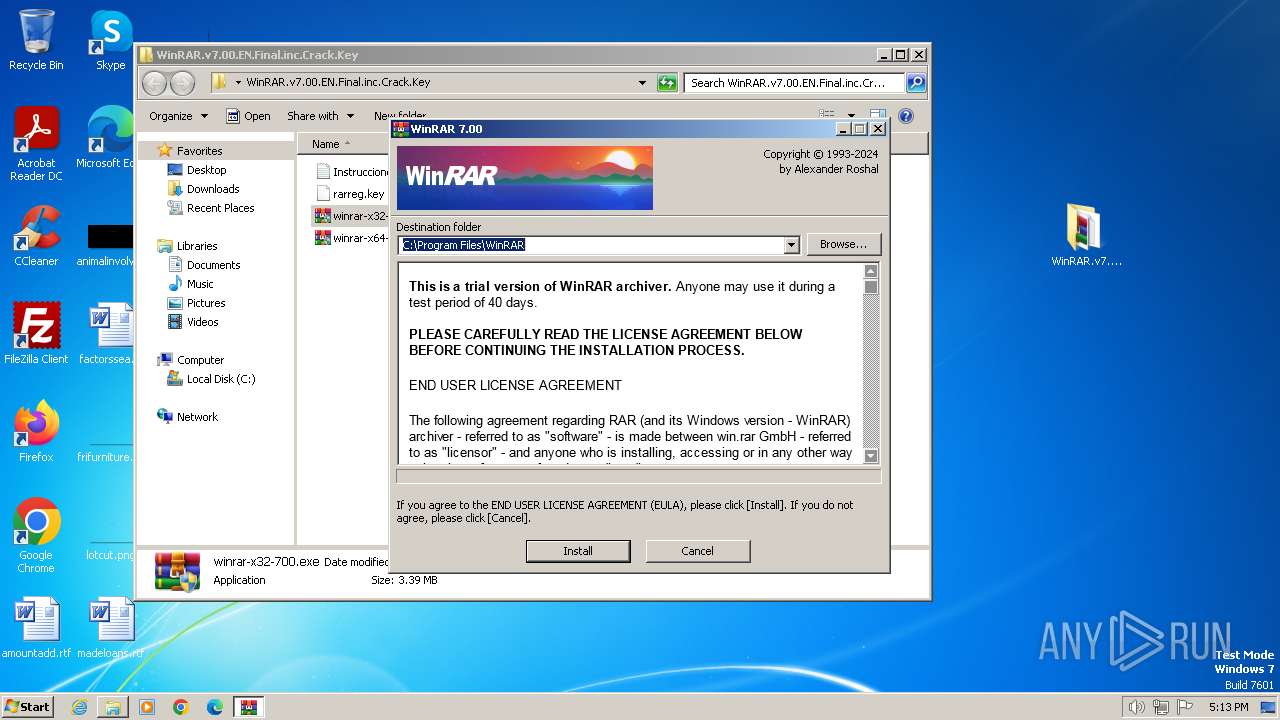The width and height of the screenshot is (1280, 720).
Task: Open the Organize menu in Explorer
Action: [178, 116]
